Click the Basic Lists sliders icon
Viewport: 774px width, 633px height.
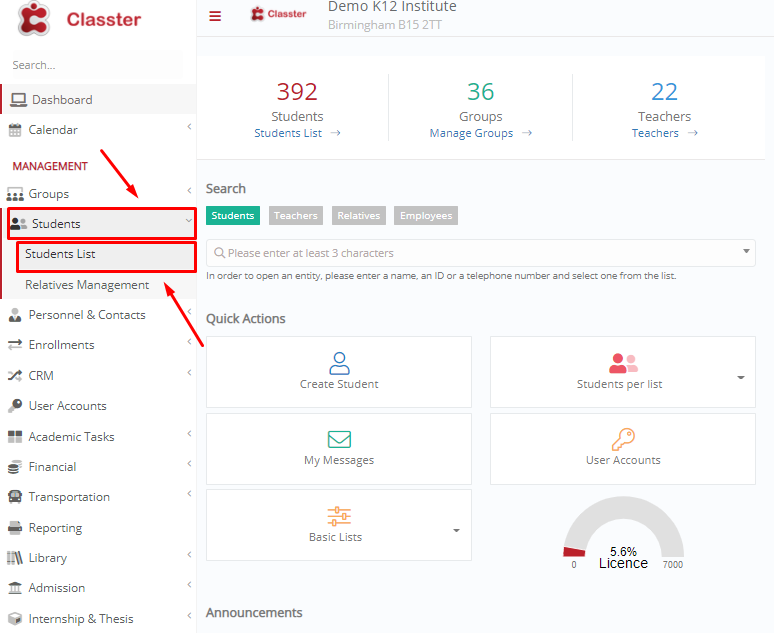point(339,516)
